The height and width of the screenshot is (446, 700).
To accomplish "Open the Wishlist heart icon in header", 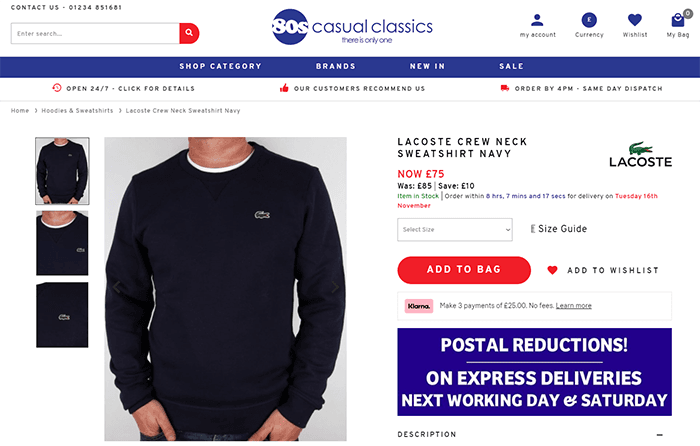I will (634, 20).
